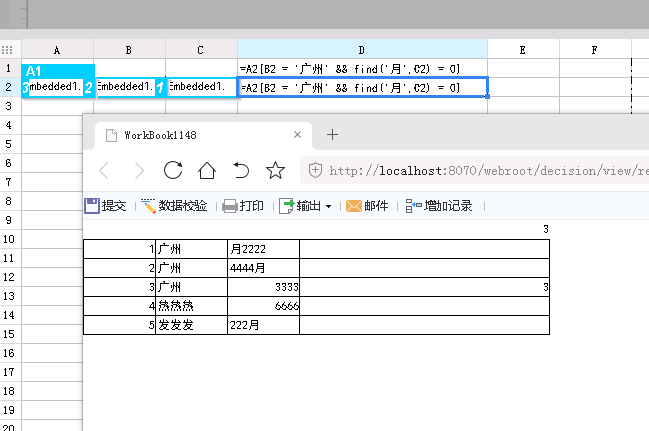Close the WorkBook1148 browser tab
The image size is (649, 431).
point(297,135)
